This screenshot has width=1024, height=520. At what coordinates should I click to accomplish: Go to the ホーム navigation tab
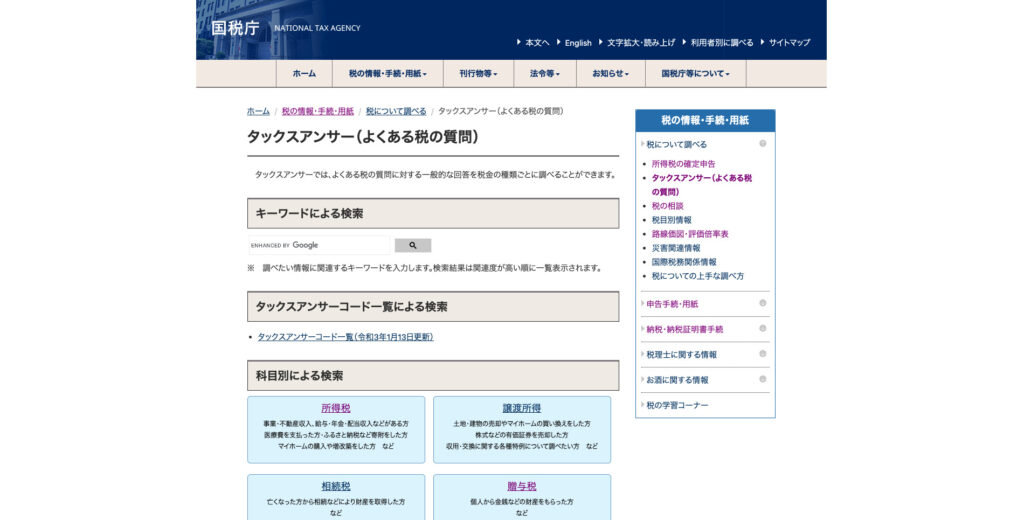(304, 74)
